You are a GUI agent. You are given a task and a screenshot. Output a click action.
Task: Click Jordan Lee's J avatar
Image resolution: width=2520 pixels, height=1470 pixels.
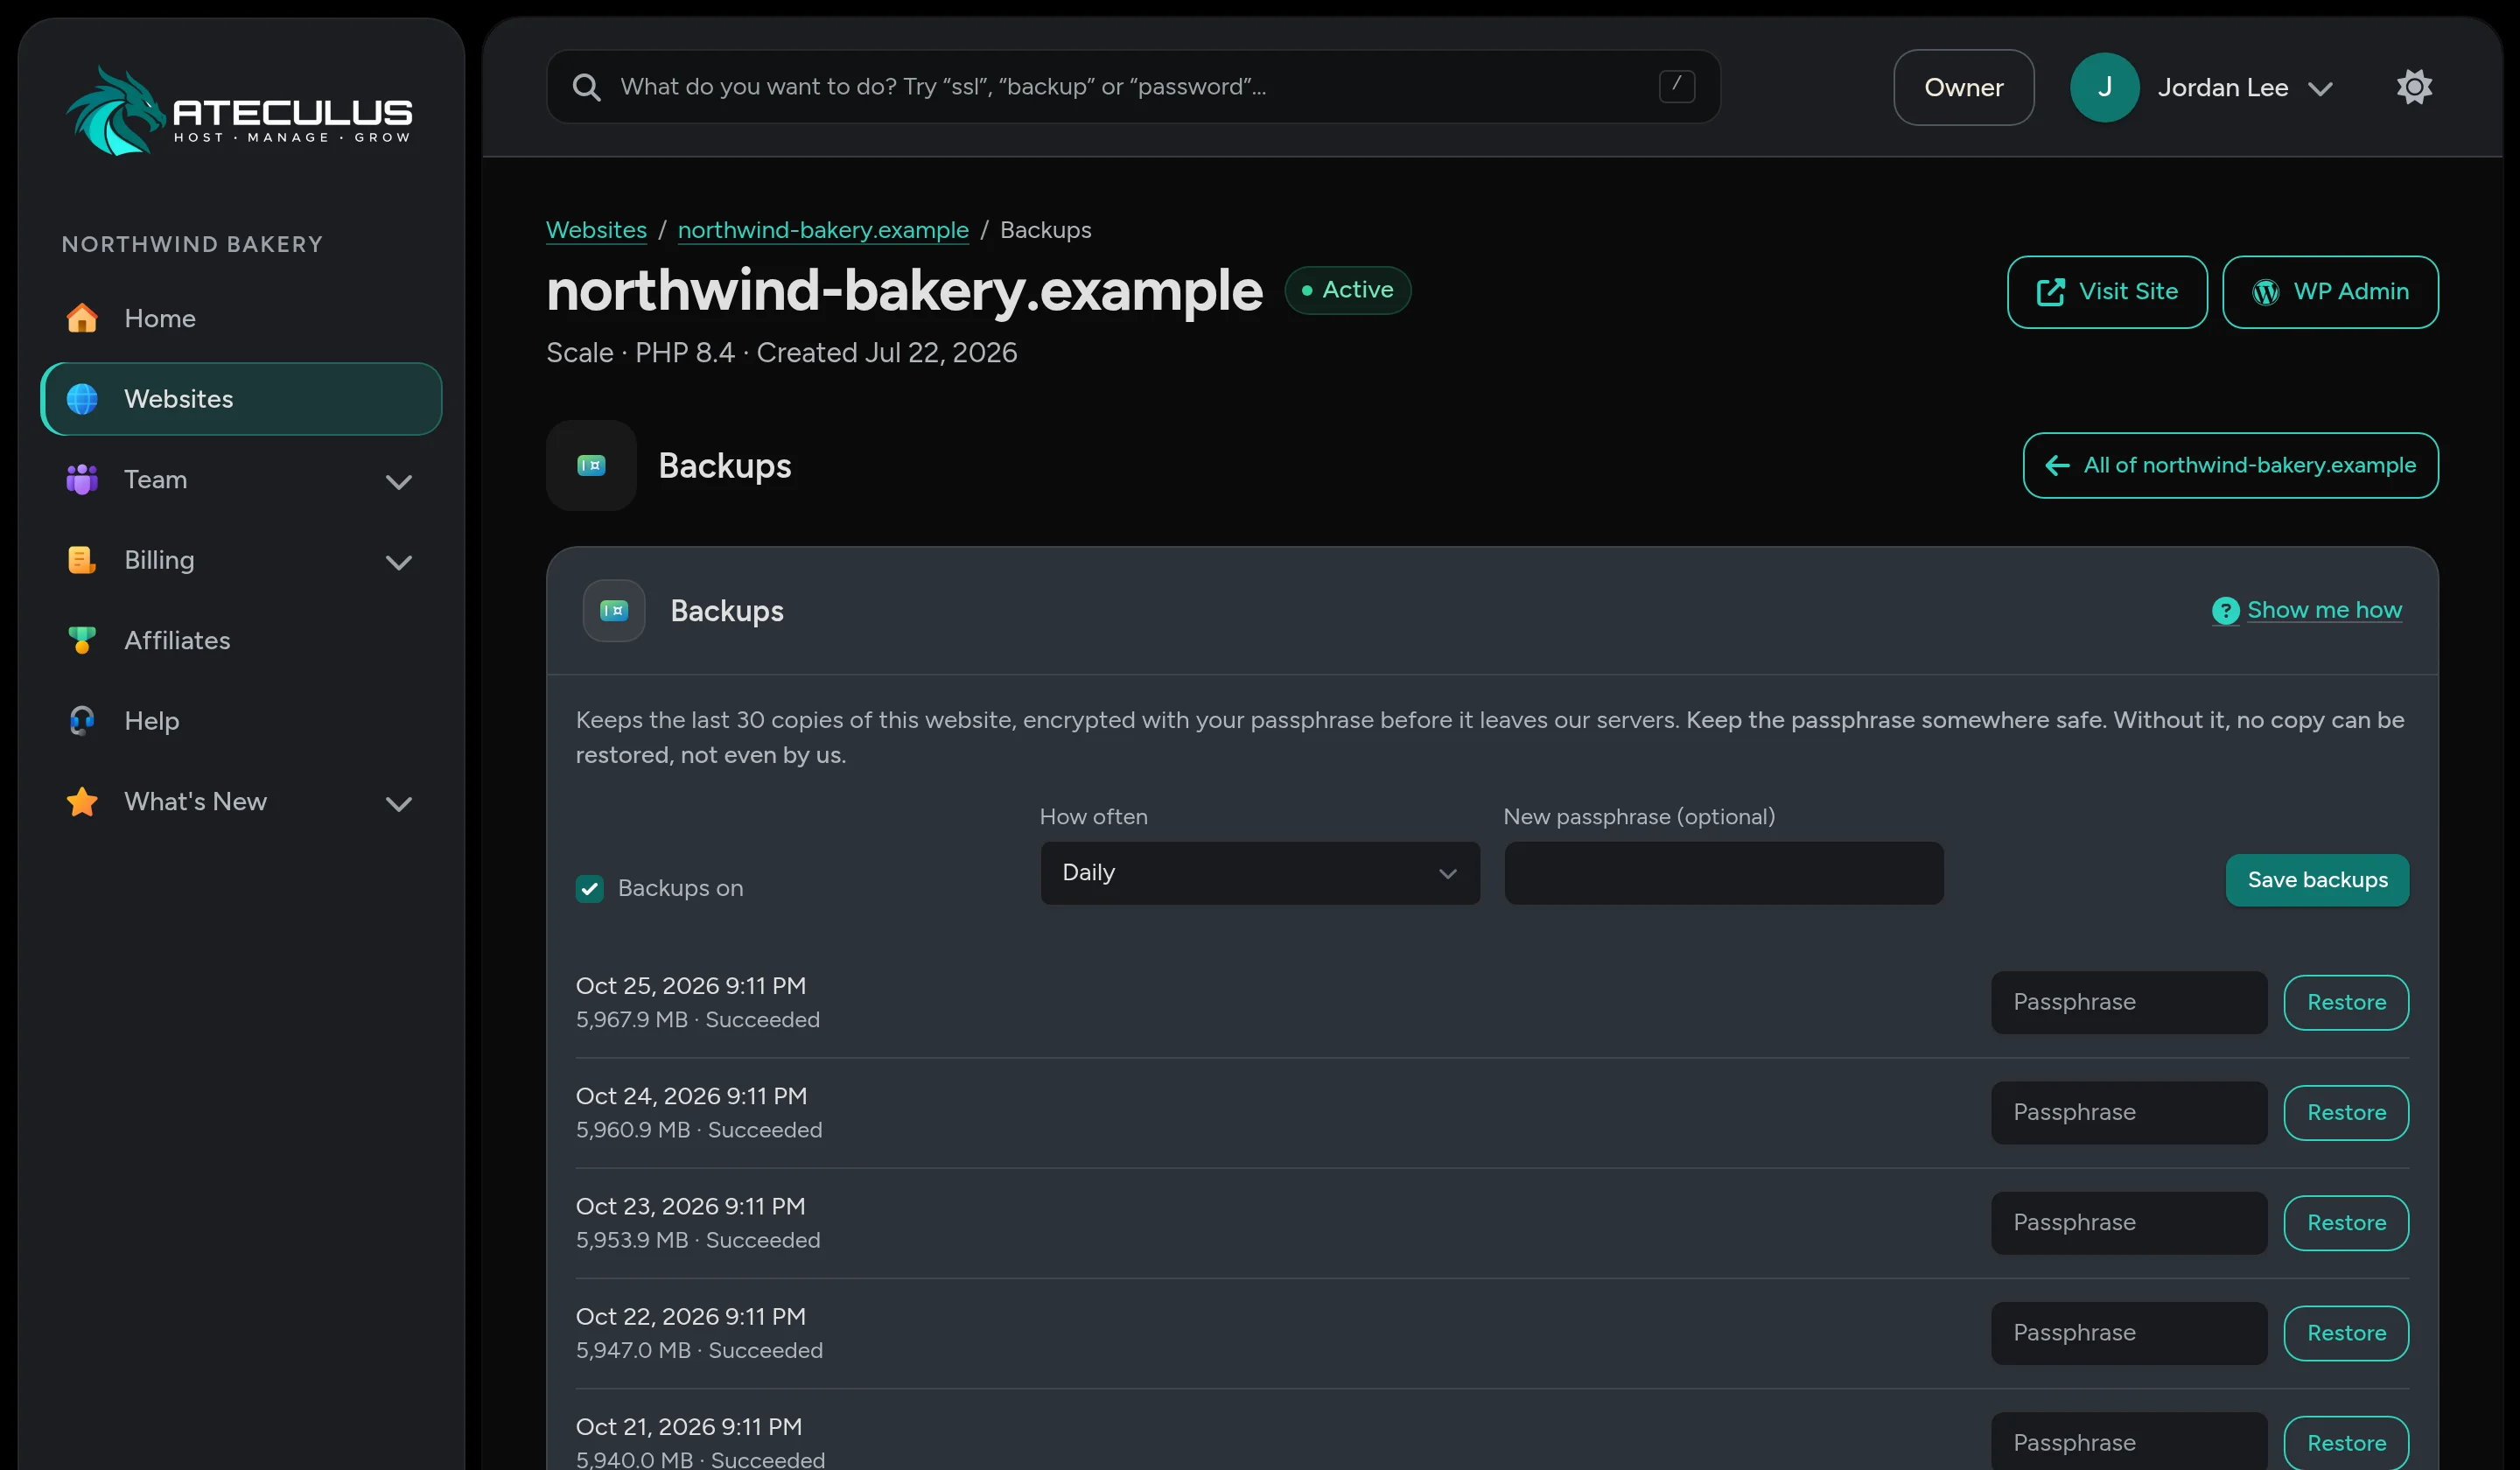click(x=2104, y=87)
